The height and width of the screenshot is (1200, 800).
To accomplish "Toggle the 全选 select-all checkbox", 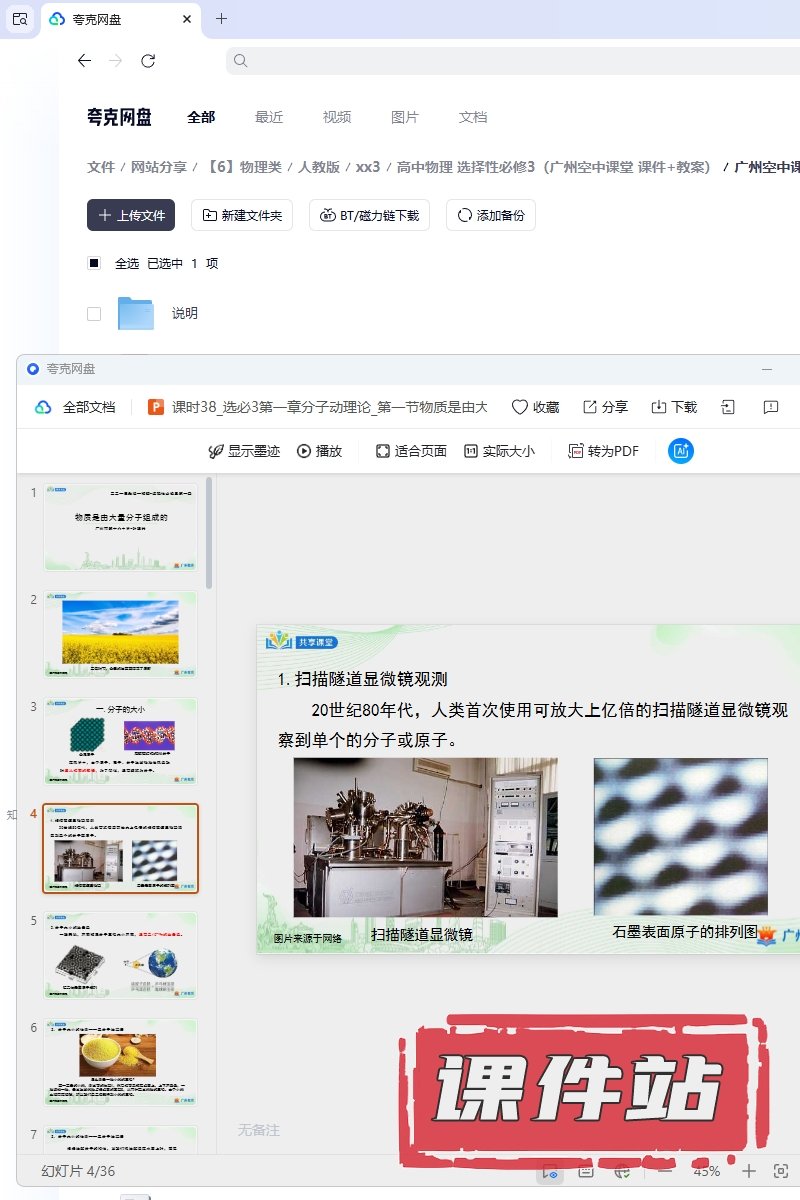I will 94,263.
